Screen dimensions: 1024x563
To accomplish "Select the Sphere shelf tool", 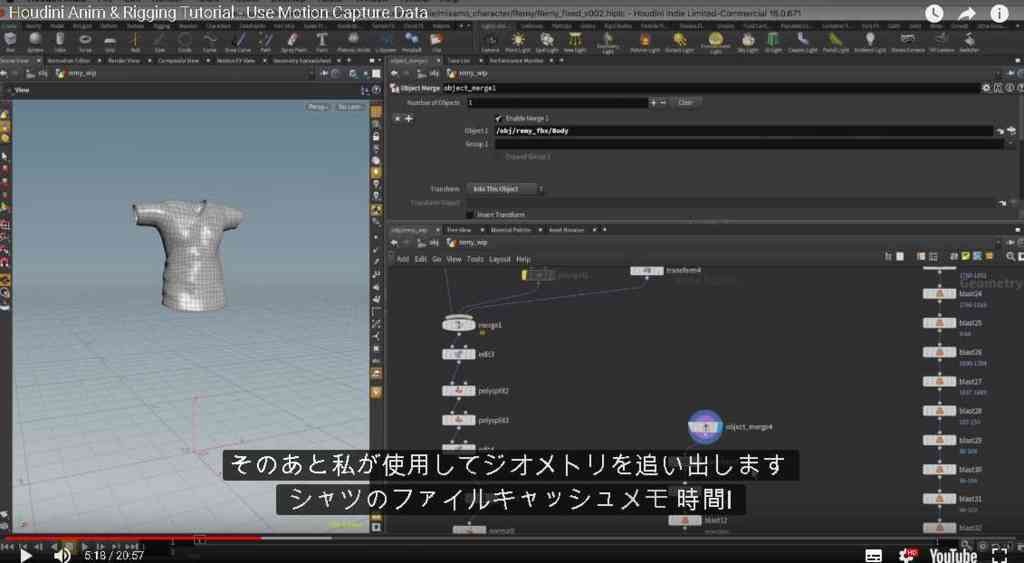I will pos(35,41).
